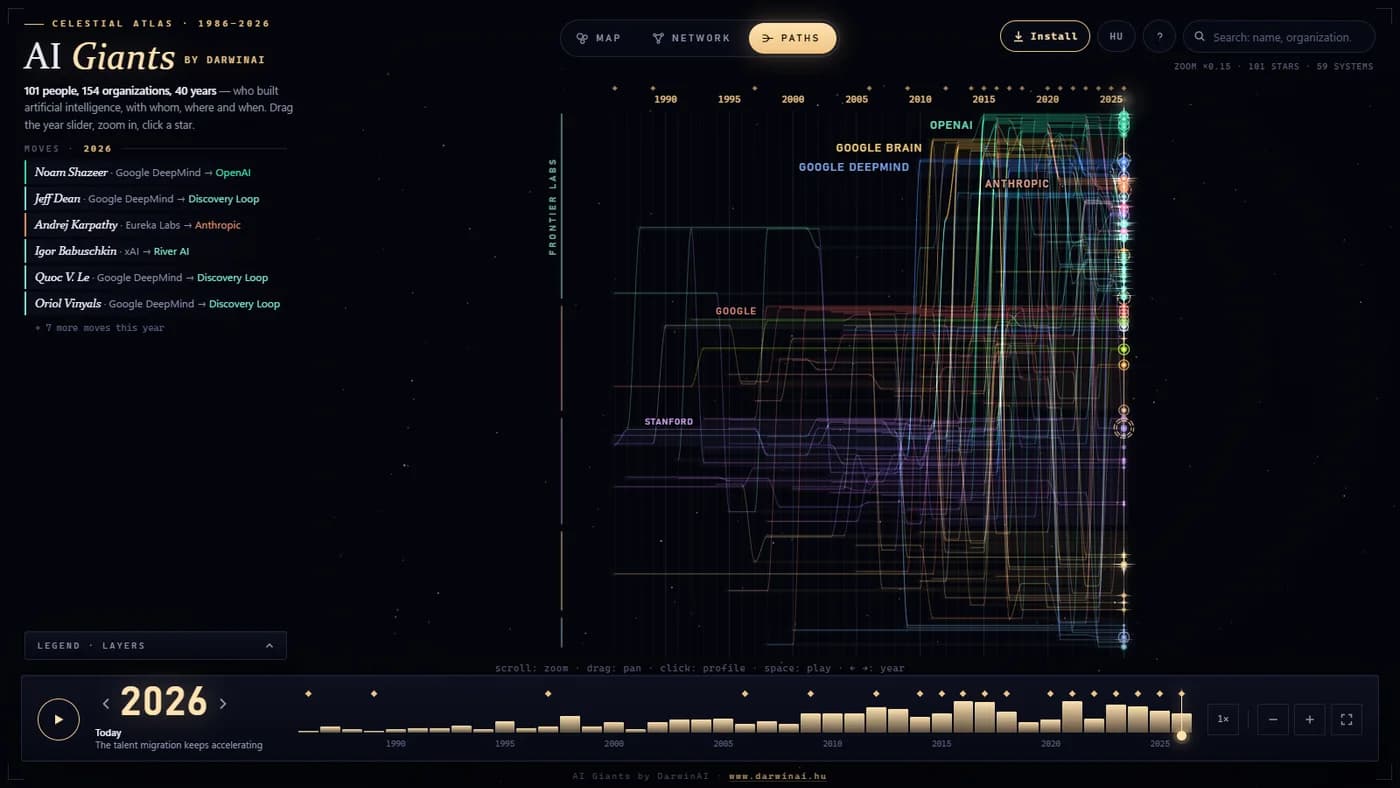Switch to the Network view tab
The height and width of the screenshot is (788, 1400).
[x=691, y=38]
